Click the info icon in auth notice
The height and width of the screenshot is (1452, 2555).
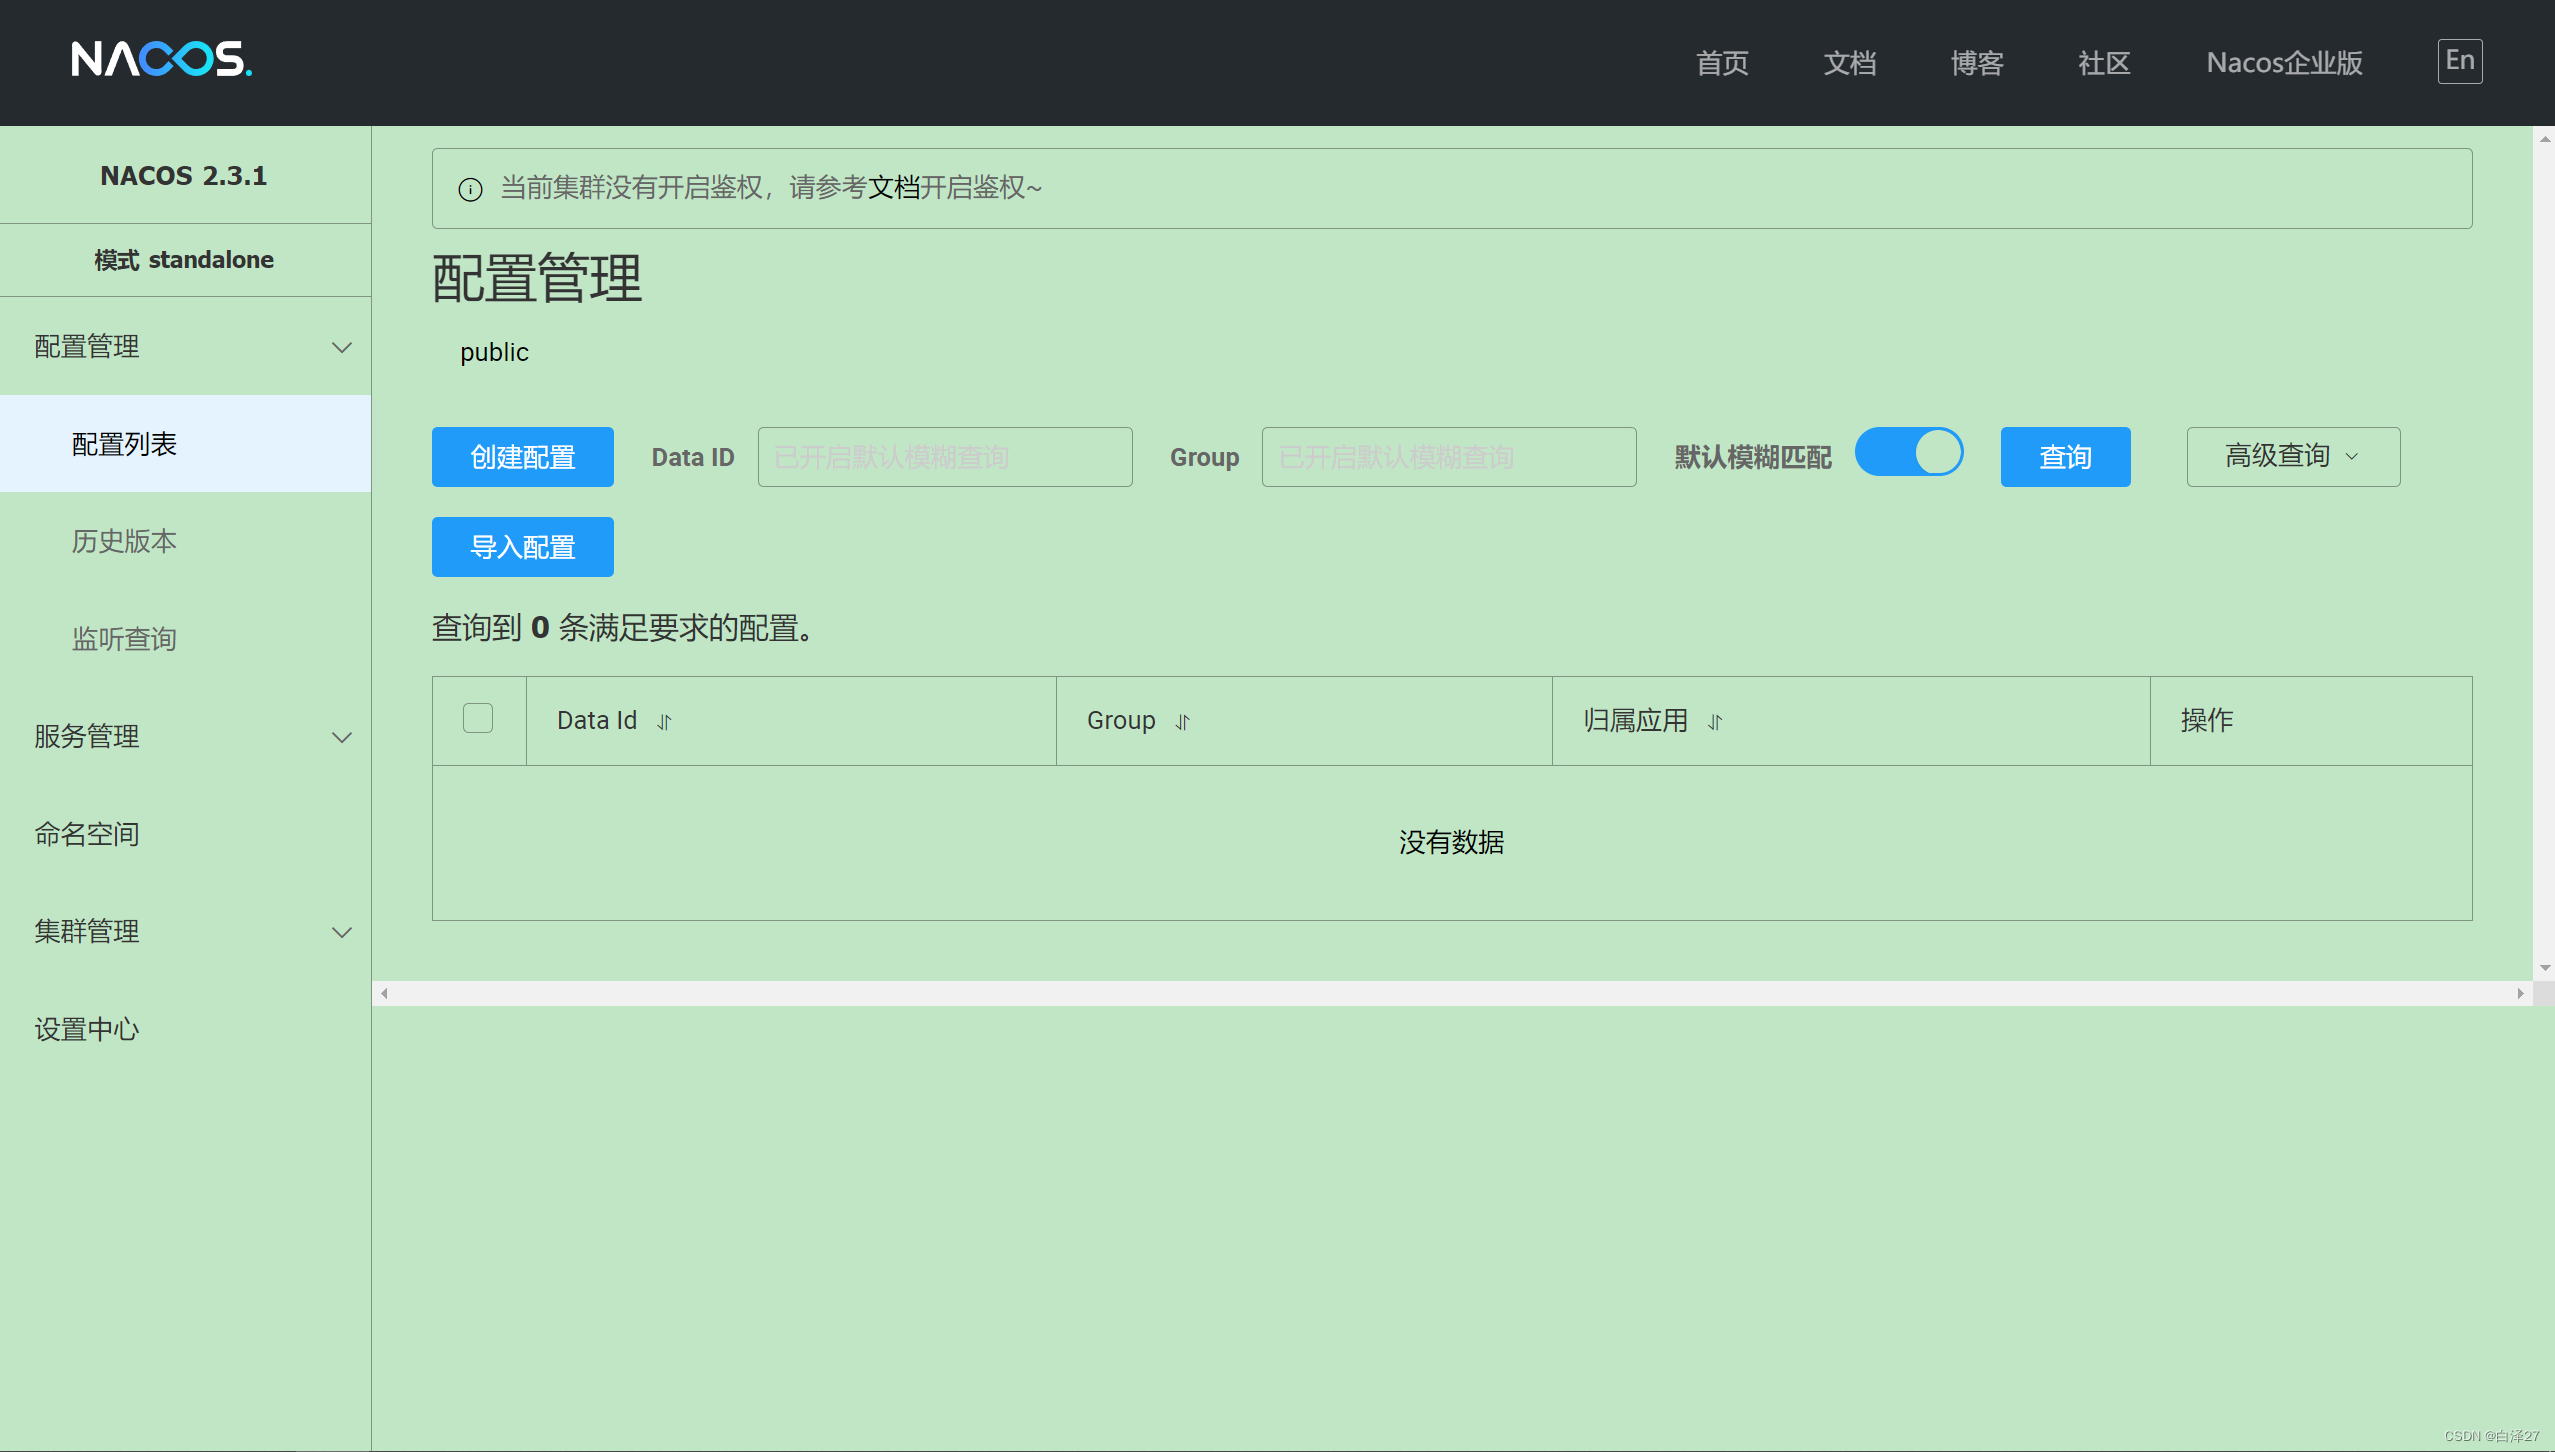coord(470,189)
